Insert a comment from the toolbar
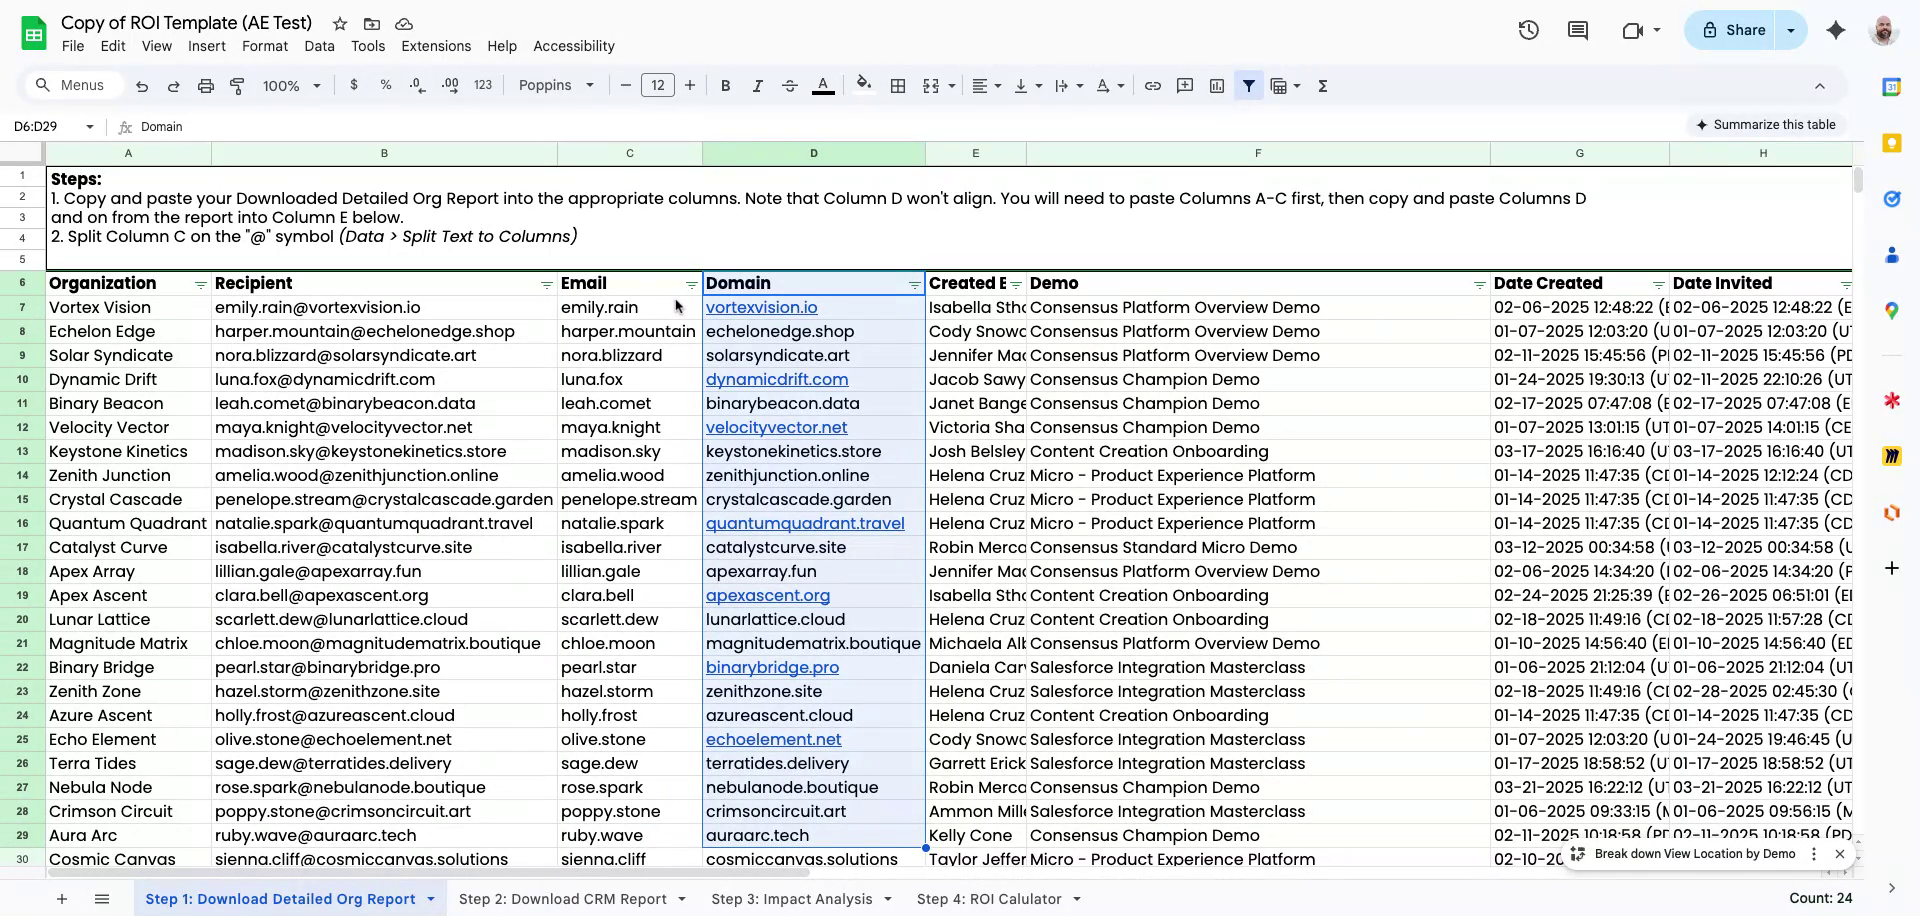This screenshot has height=916, width=1920. click(x=1184, y=85)
